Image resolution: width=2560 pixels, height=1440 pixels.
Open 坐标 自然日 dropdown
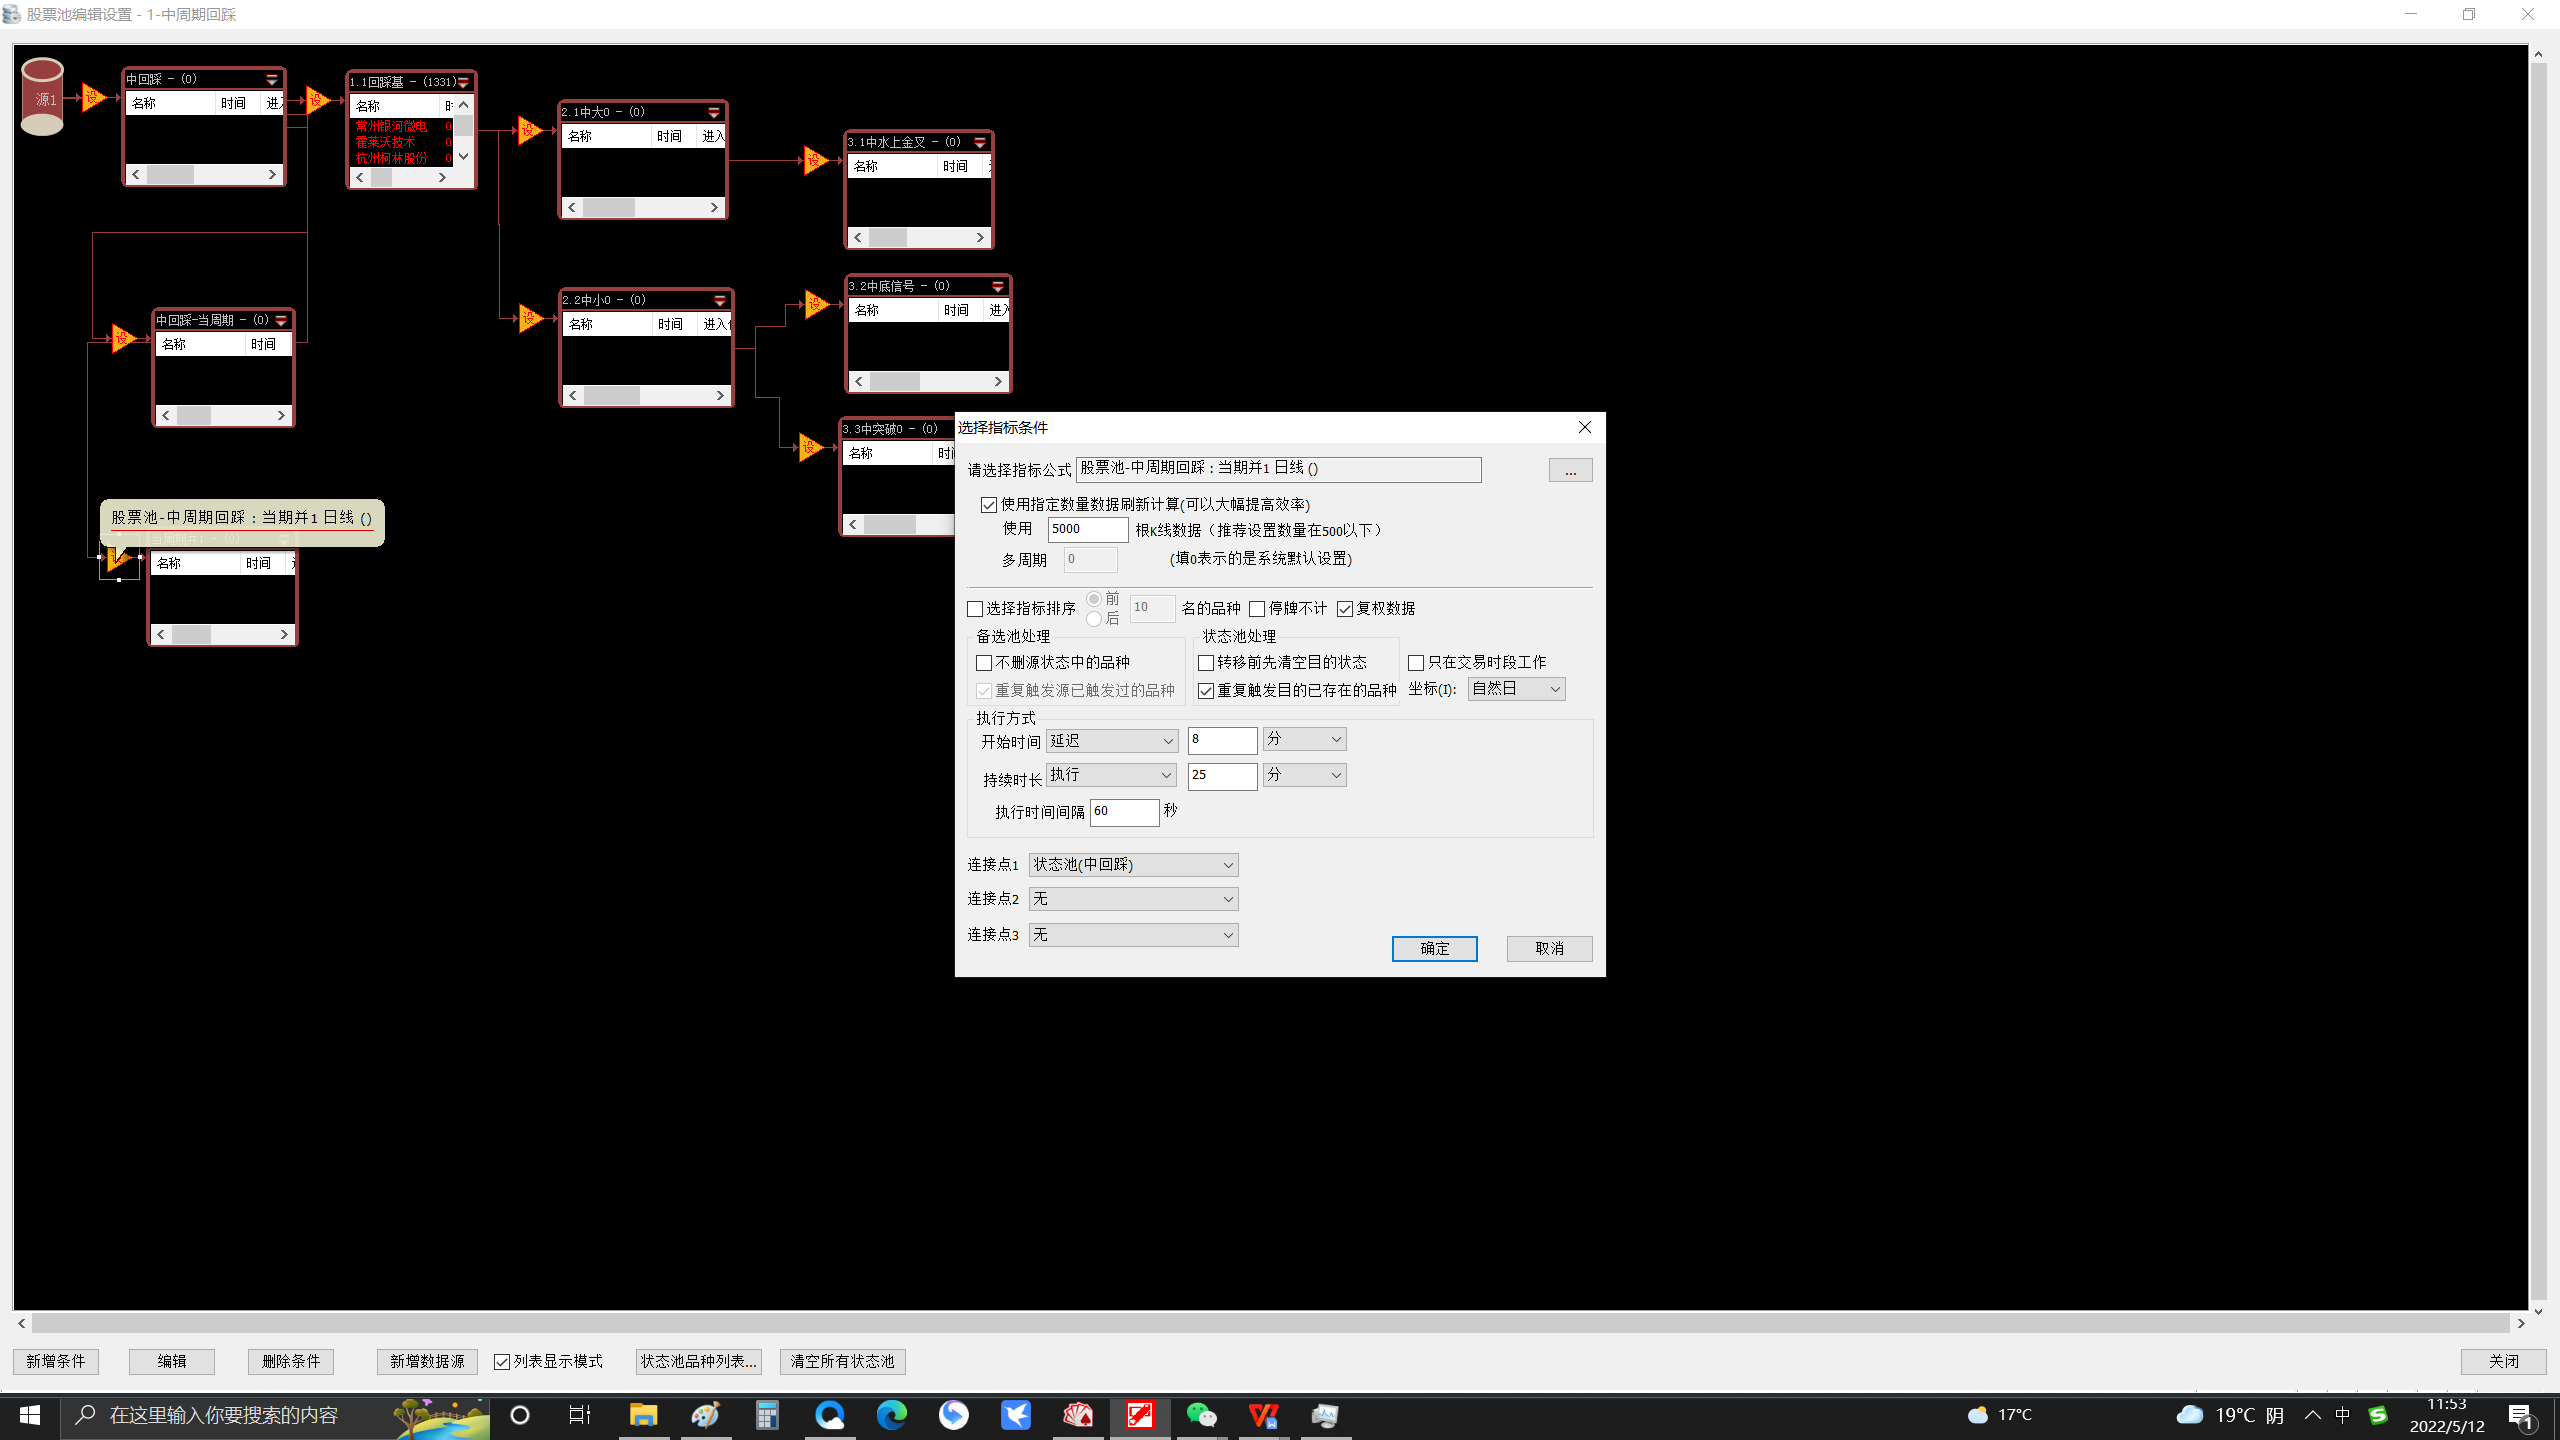(1516, 689)
